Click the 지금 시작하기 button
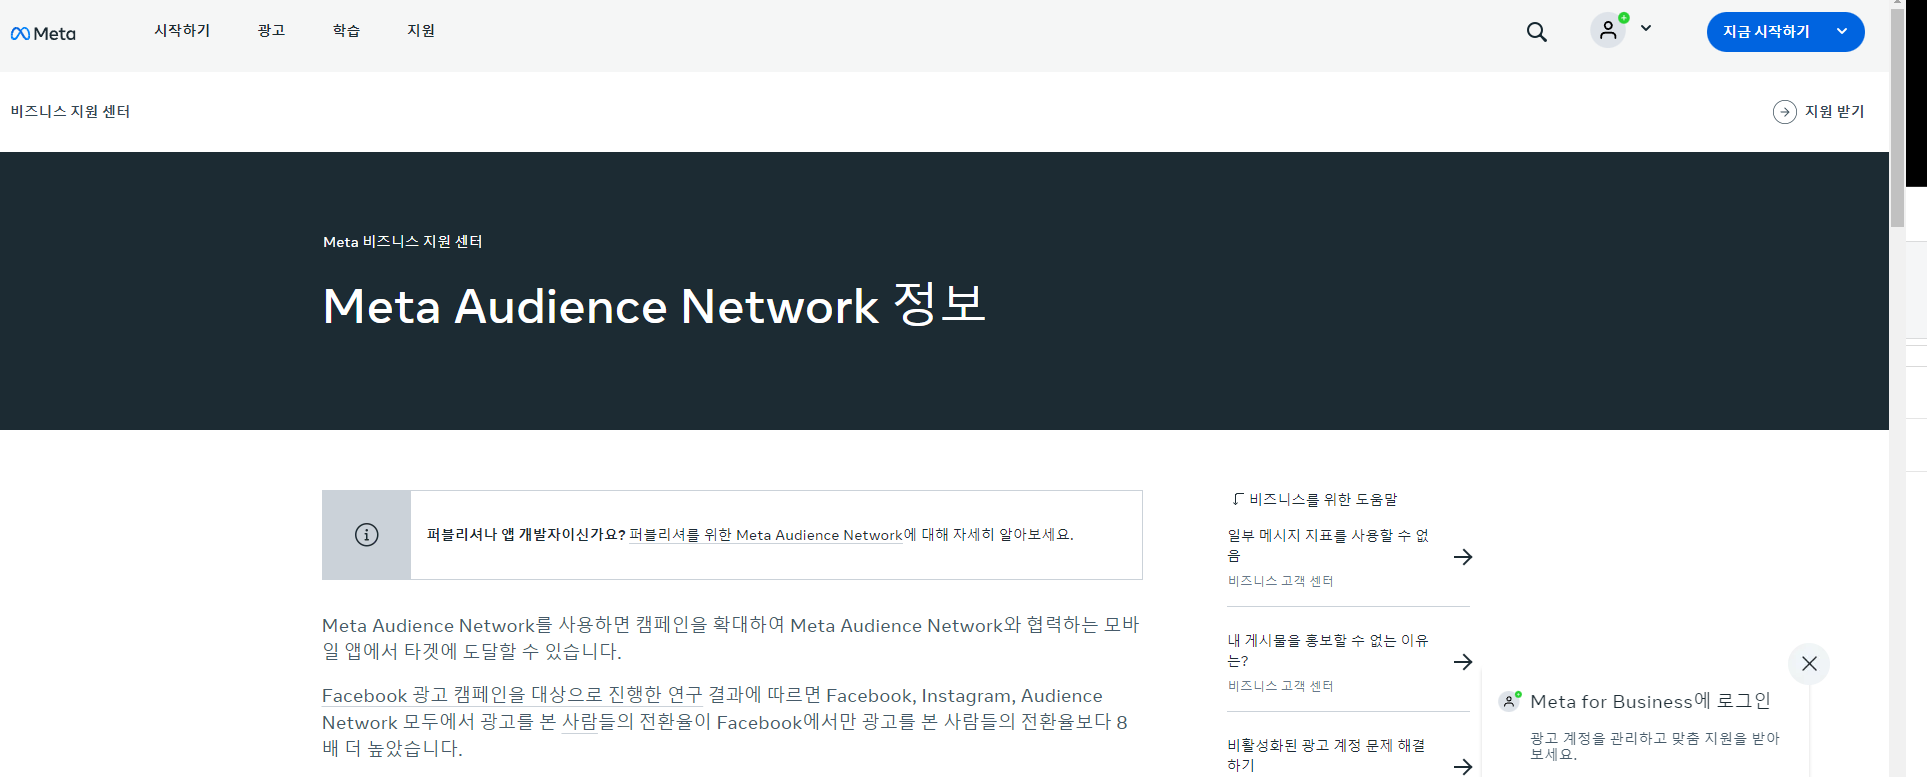 (1785, 32)
